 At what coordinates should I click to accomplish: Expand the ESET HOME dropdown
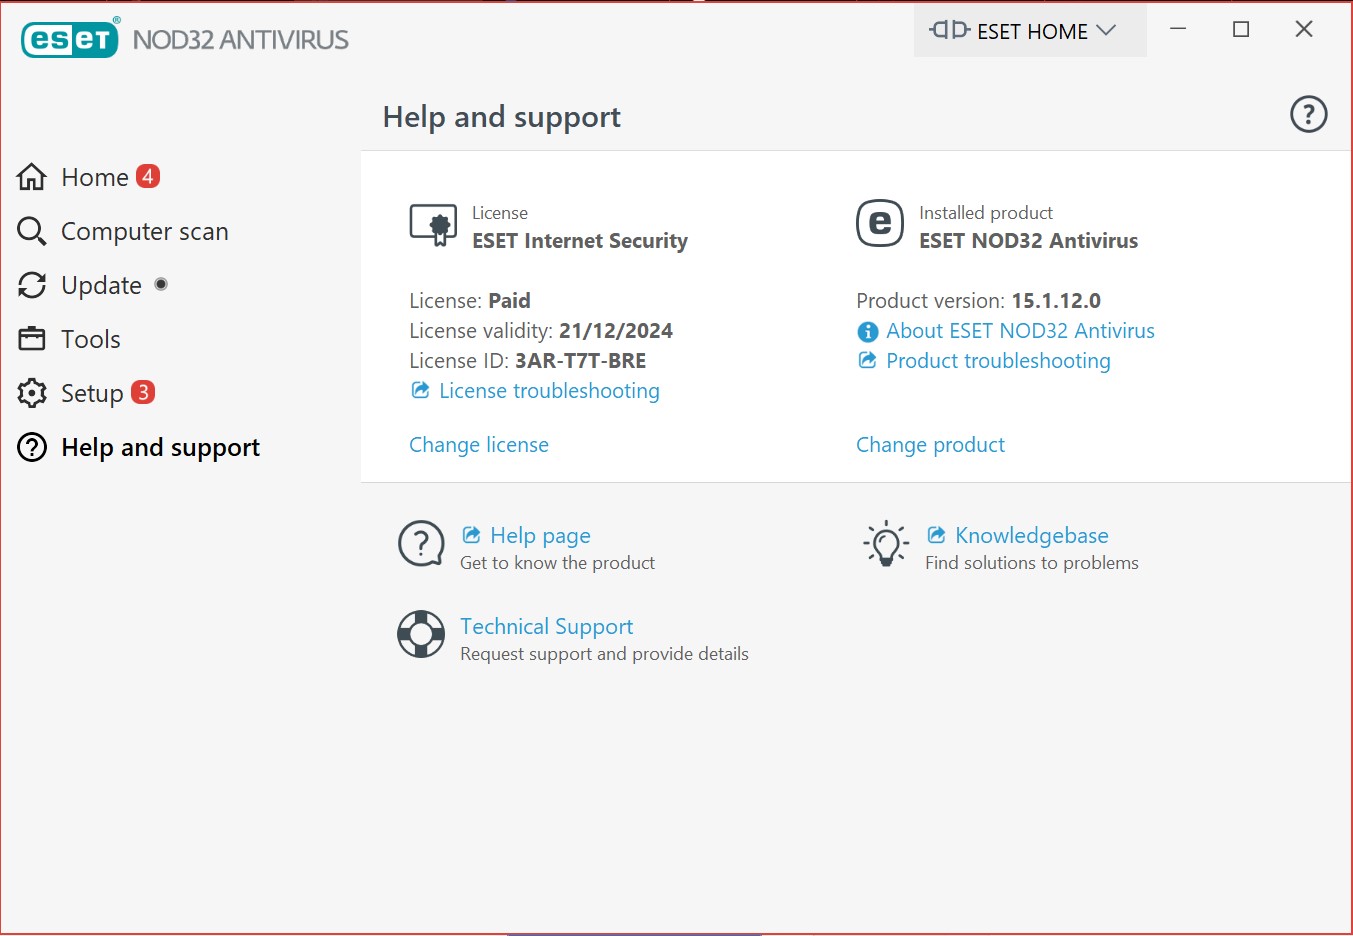(x=1030, y=31)
